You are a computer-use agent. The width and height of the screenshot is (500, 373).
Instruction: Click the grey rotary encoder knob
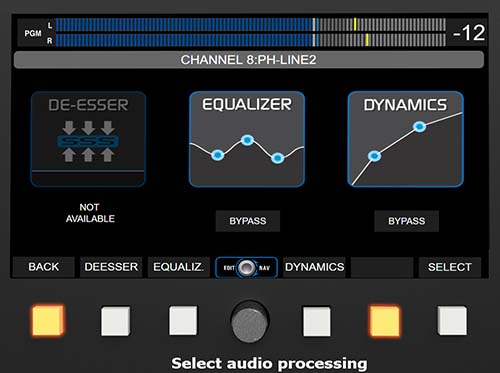250,321
